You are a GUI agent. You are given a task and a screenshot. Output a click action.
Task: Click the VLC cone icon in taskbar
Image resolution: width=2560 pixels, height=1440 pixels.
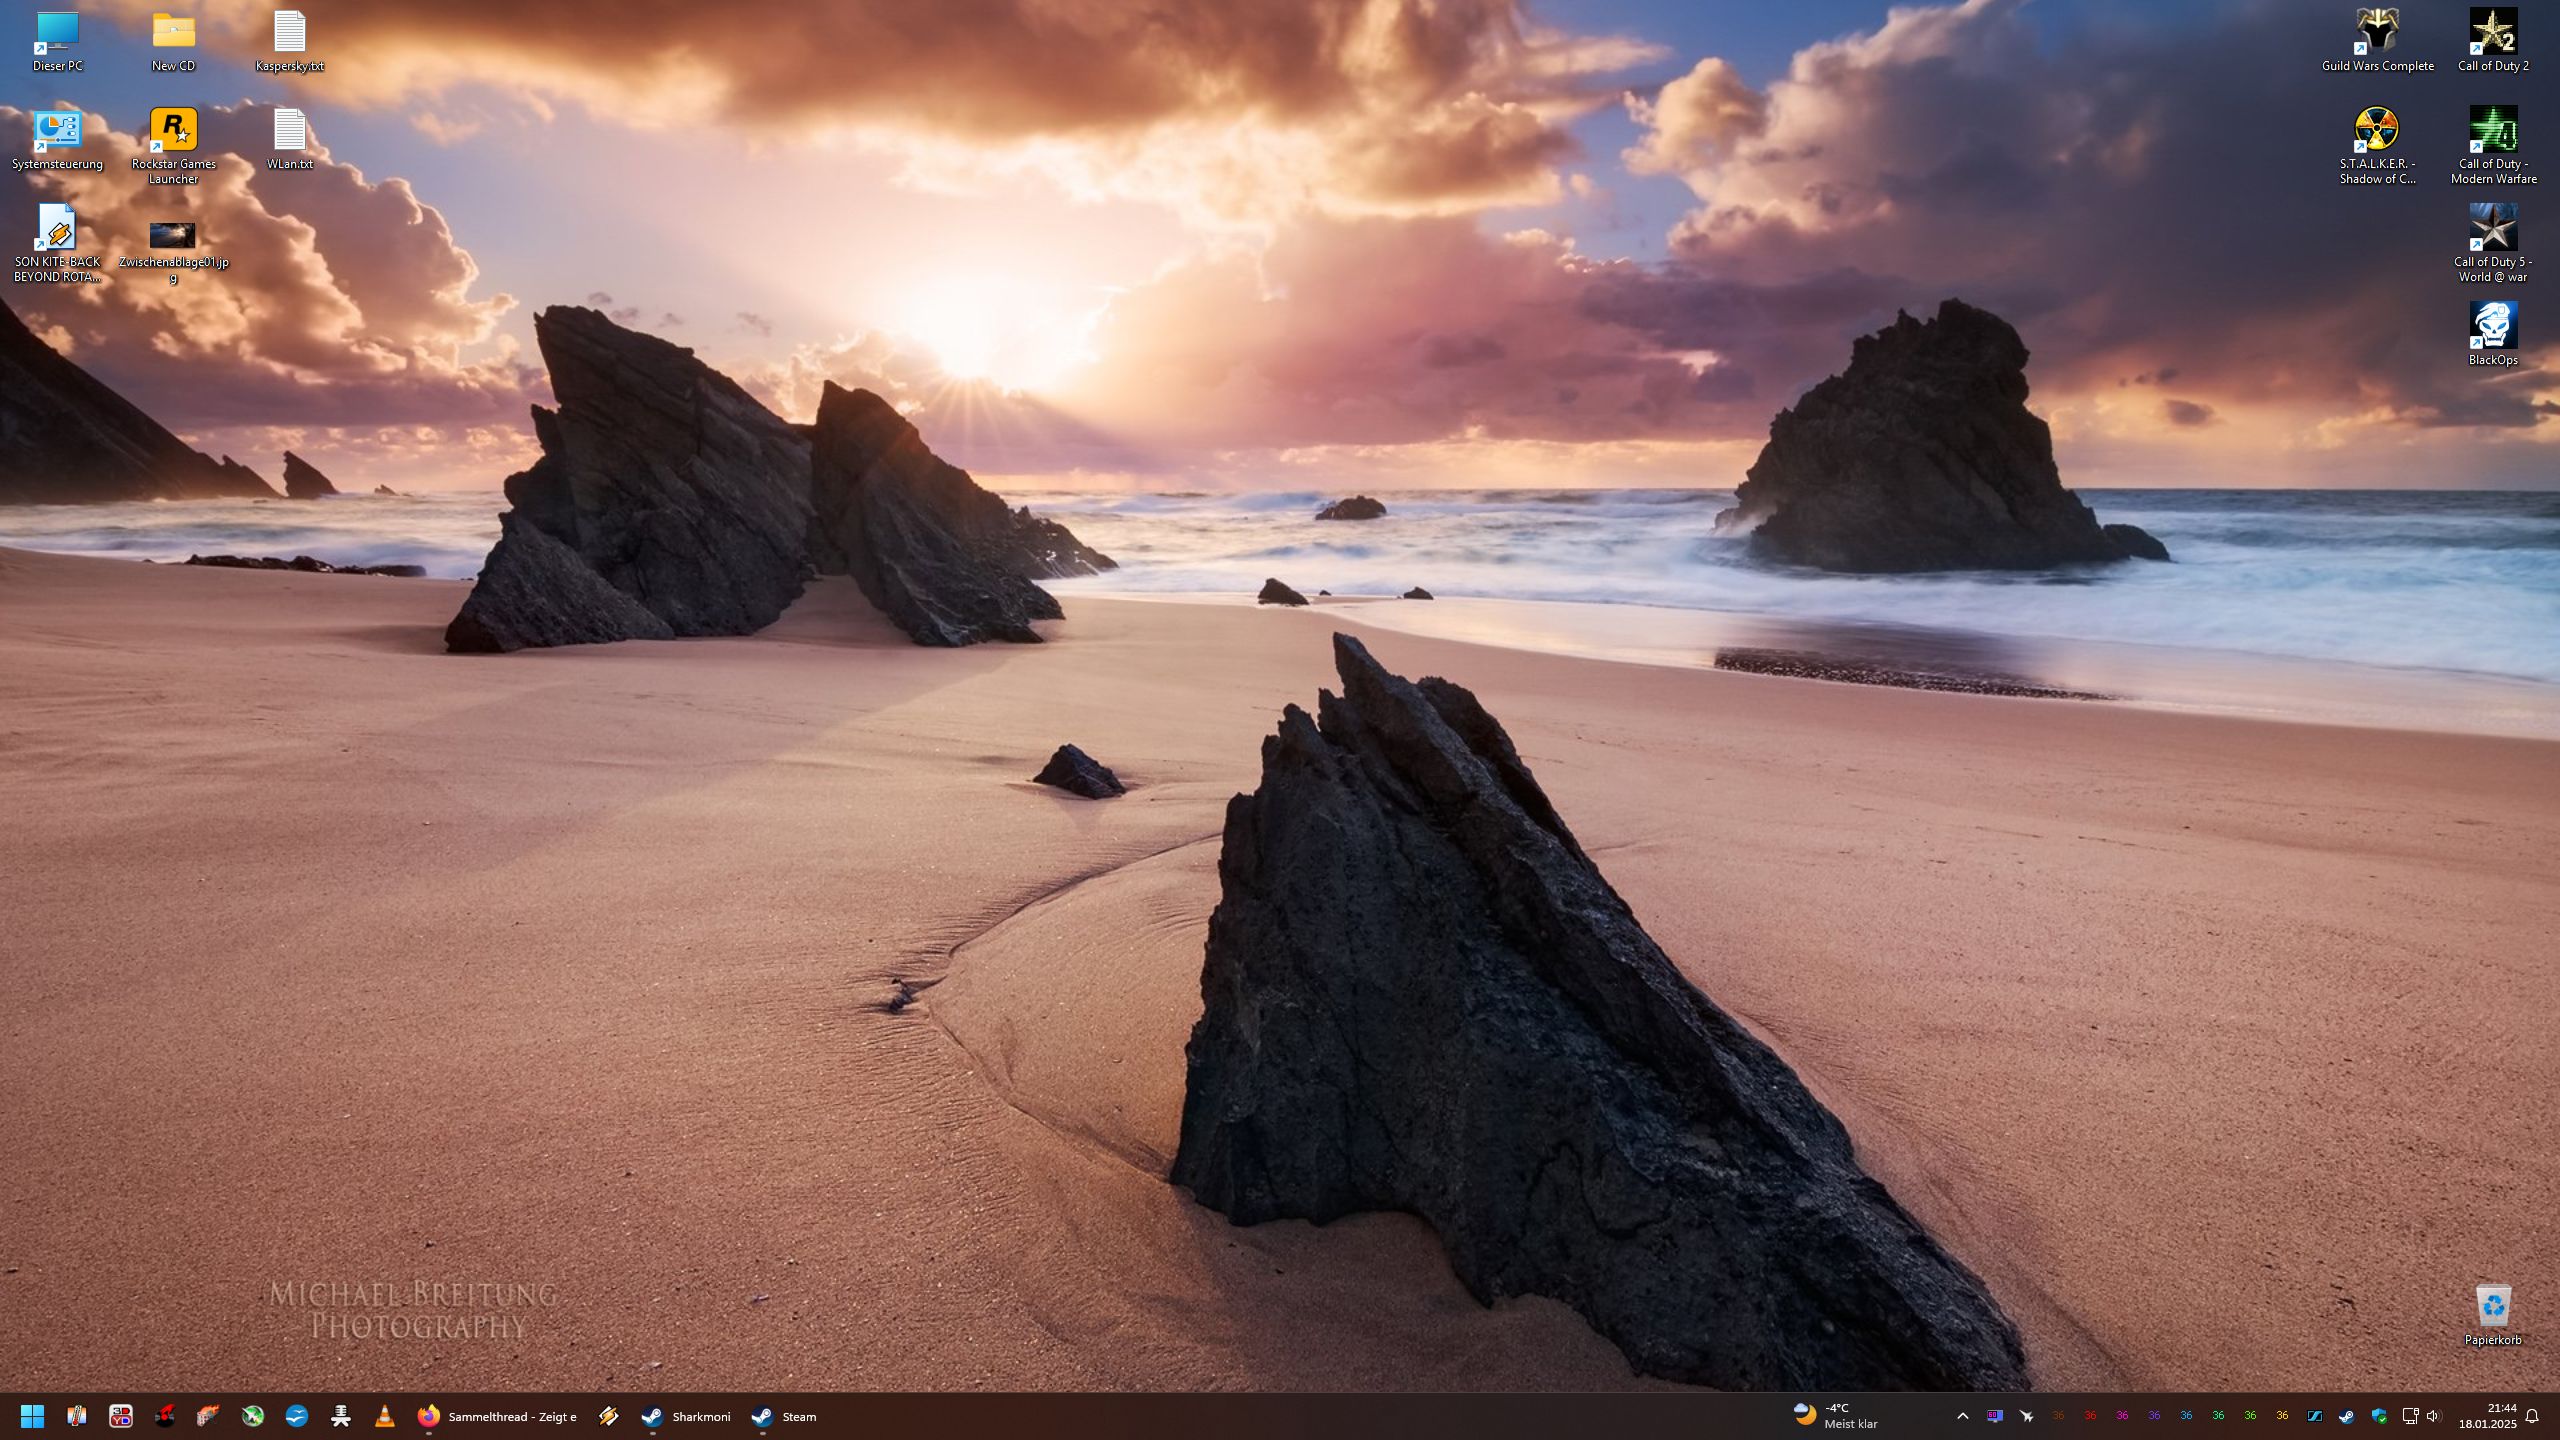click(x=385, y=1416)
